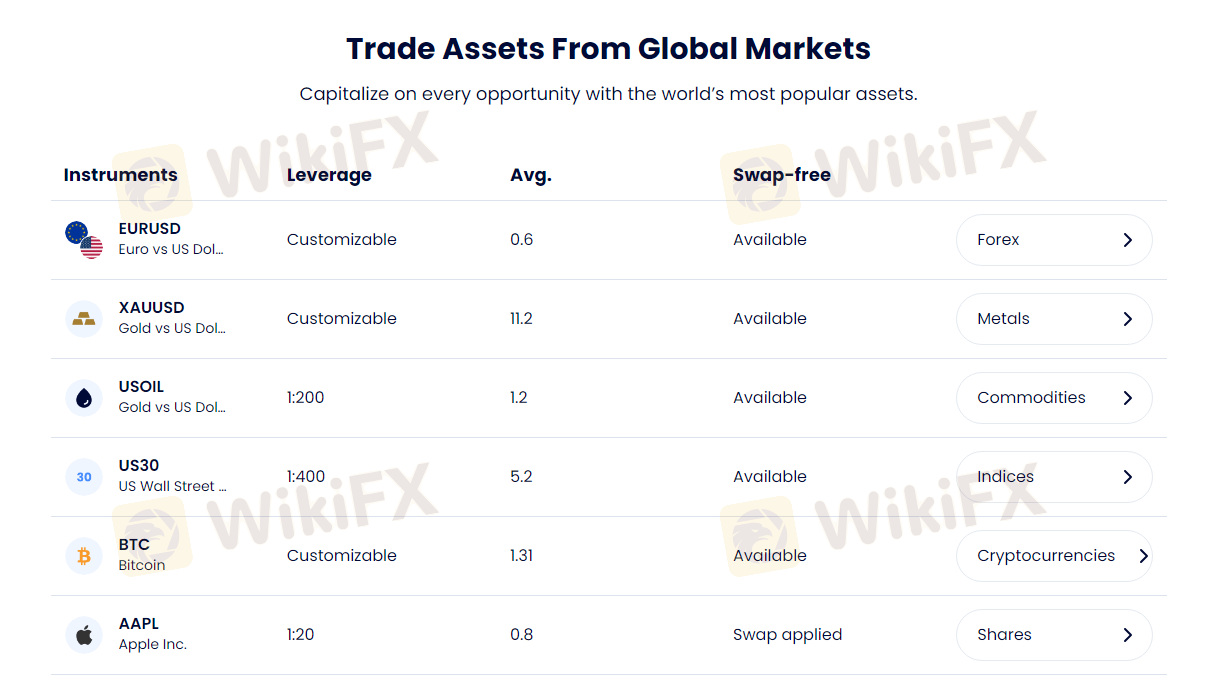
Task: Expand Indices via its chevron arrow
Action: [x=1127, y=477]
